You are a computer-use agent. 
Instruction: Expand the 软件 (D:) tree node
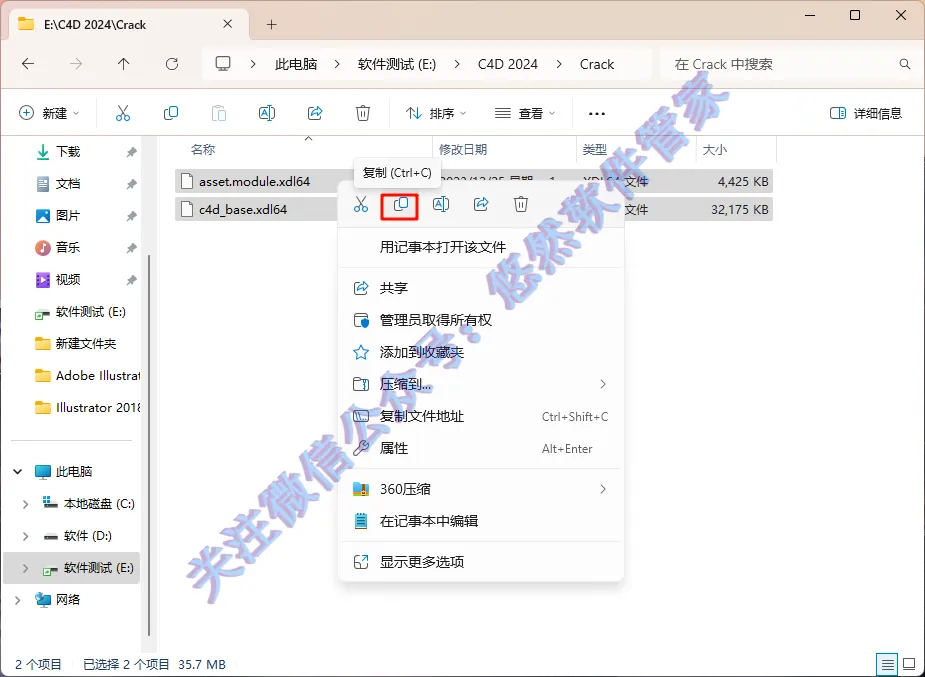(x=25, y=536)
